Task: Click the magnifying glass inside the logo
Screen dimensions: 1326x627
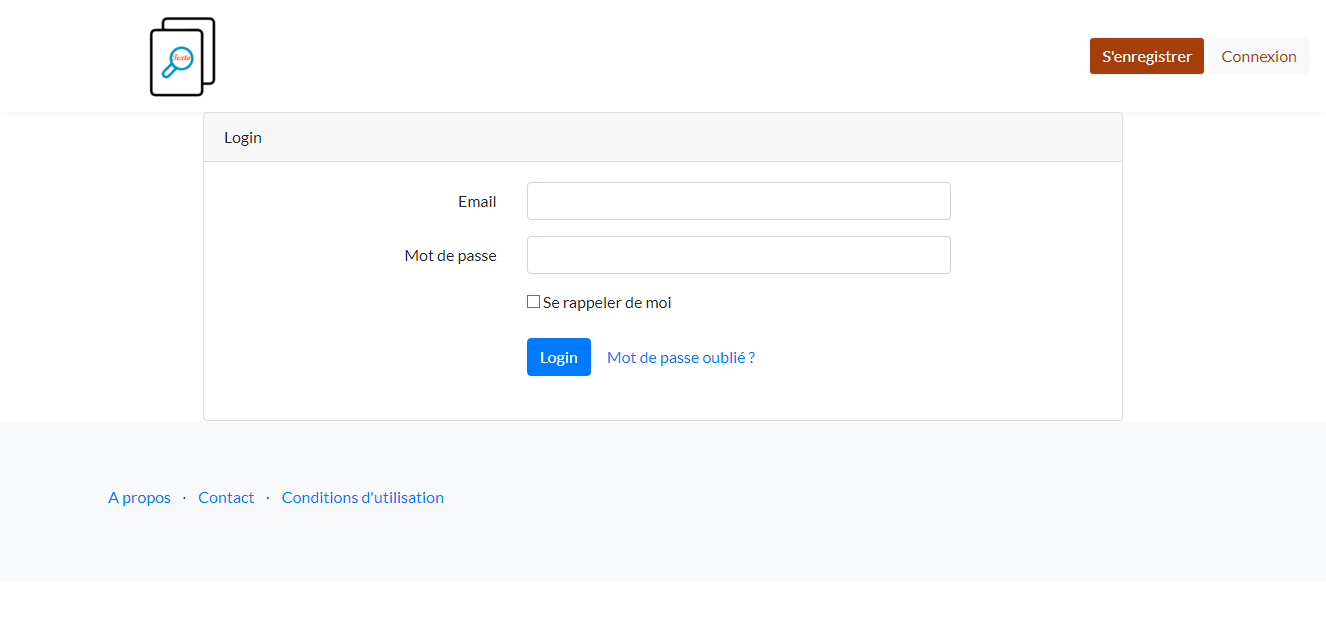Action: [x=178, y=62]
